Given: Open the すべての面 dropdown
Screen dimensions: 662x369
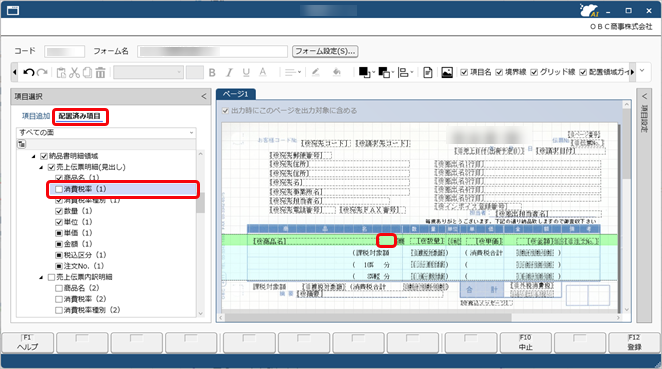Looking at the screenshot, I should point(106,133).
